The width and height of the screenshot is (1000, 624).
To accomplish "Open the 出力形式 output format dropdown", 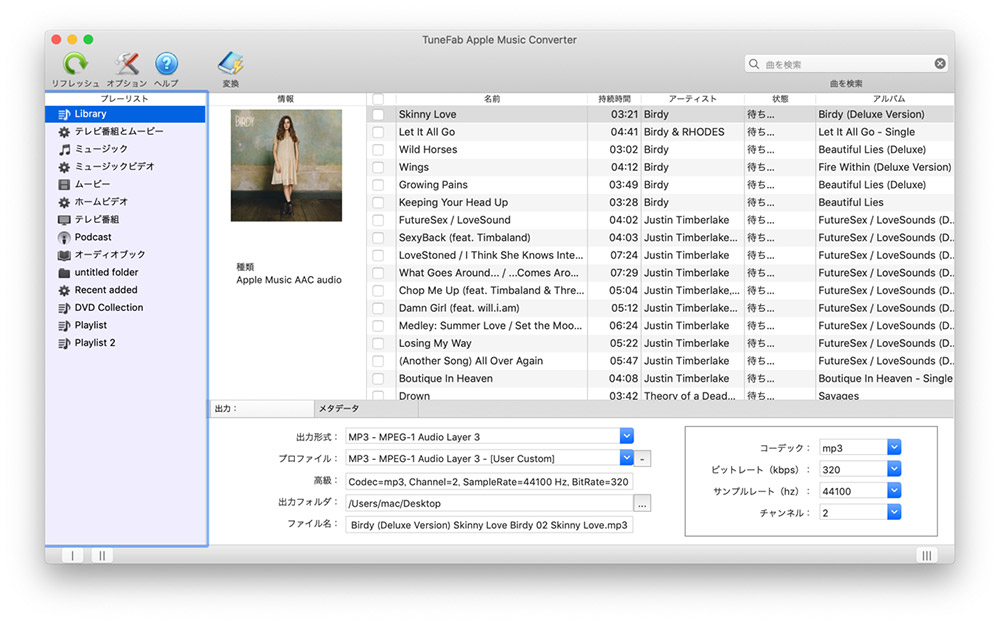I will [626, 436].
